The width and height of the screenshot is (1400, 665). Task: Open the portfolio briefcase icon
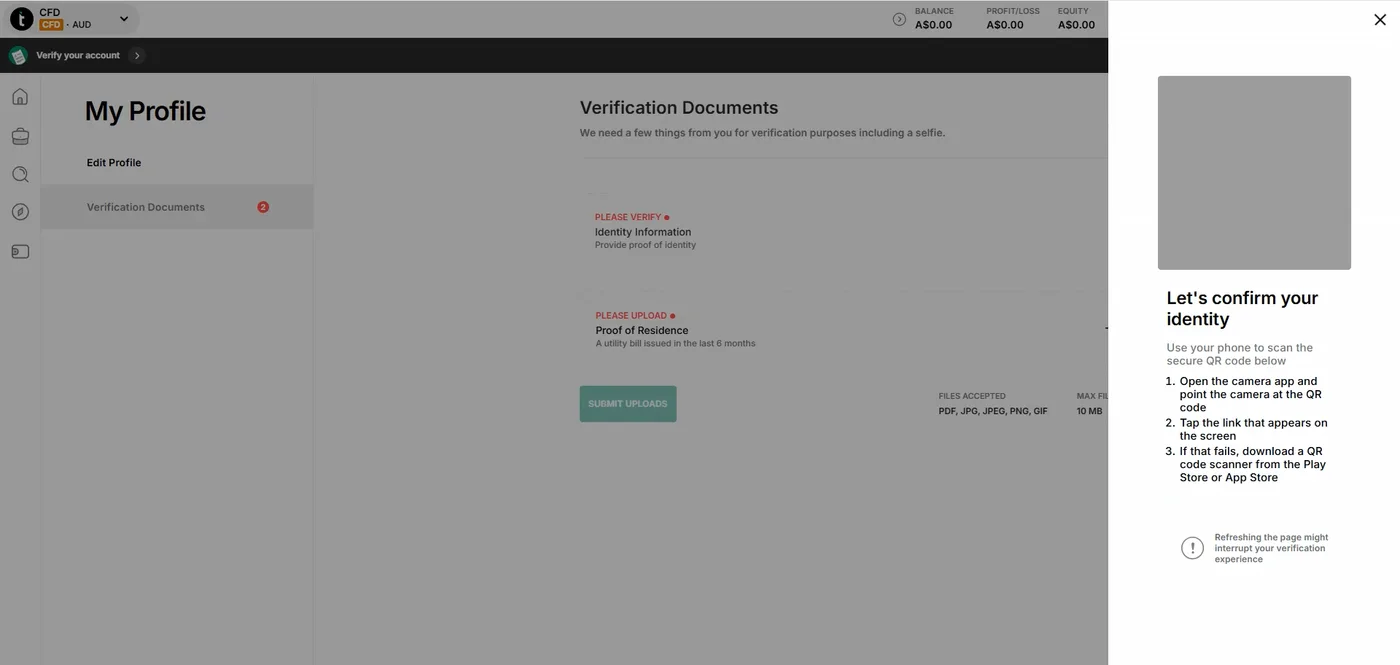[x=20, y=136]
